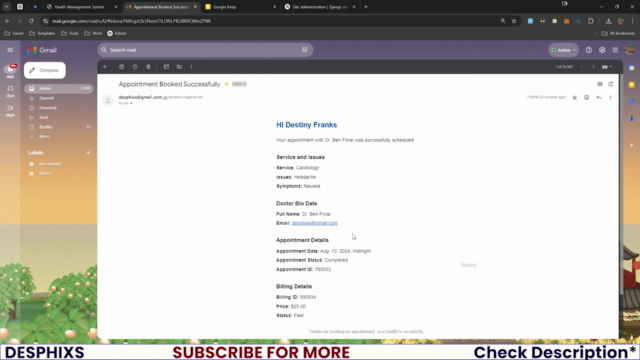Open sender profile avatar
Image resolution: width=640 pixels, height=360 pixels.
108,100
